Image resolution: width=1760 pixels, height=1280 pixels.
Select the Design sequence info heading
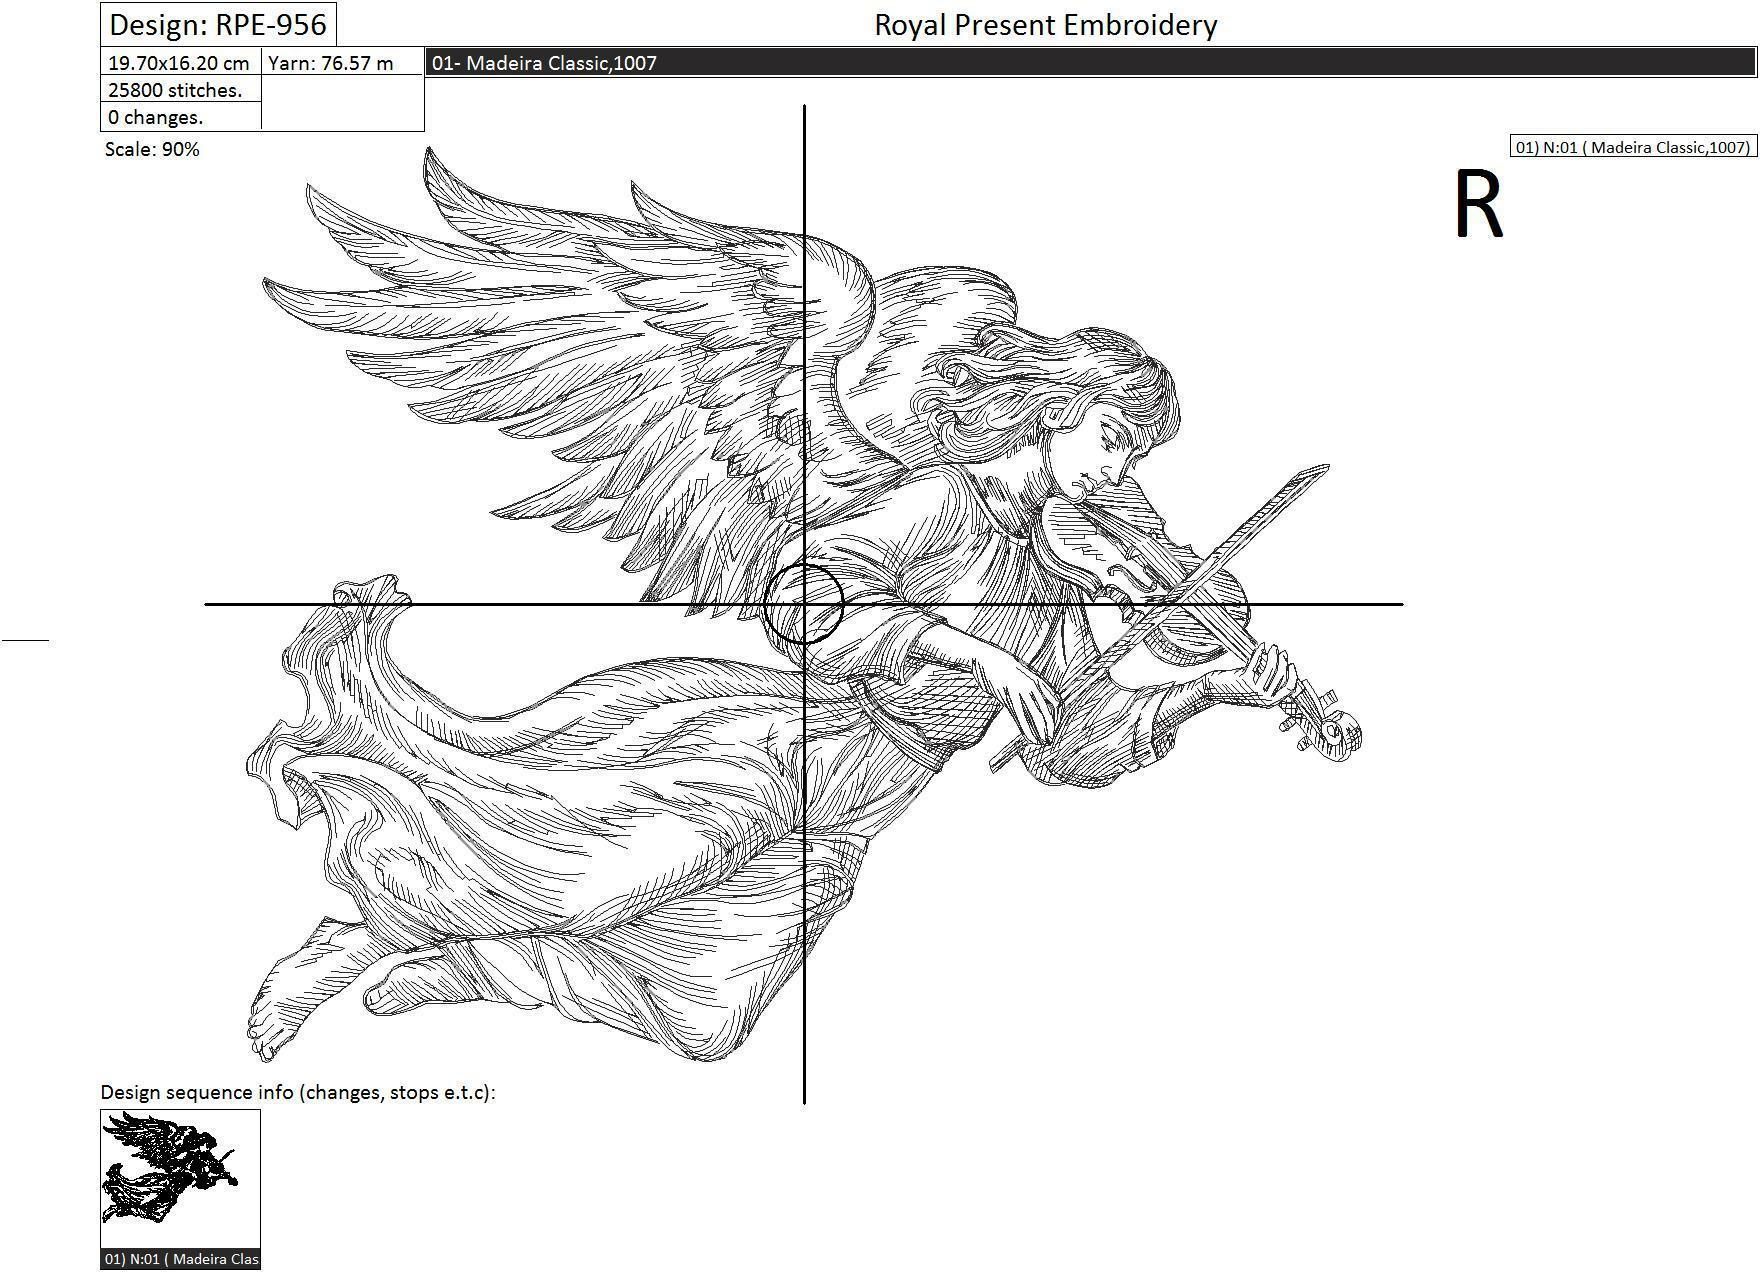(x=298, y=1092)
